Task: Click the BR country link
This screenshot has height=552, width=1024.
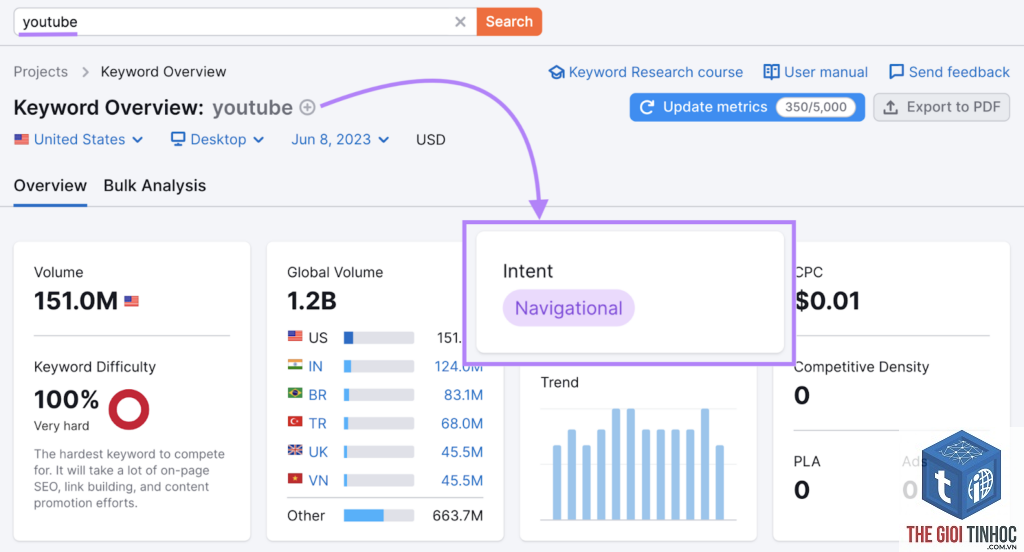Action: [x=317, y=395]
